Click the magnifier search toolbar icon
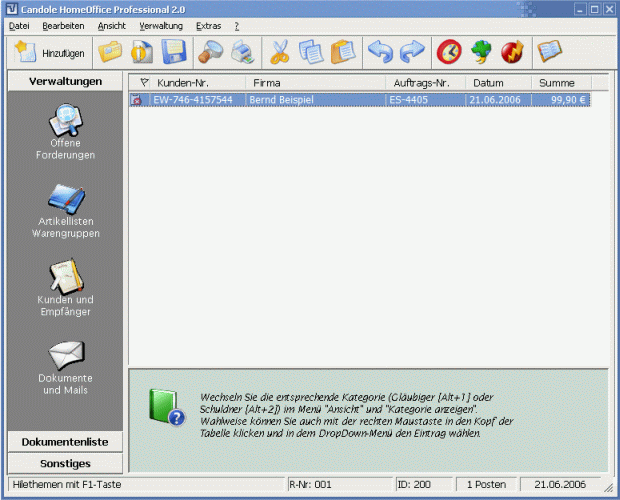Image resolution: width=620 pixels, height=500 pixels. 210,51
